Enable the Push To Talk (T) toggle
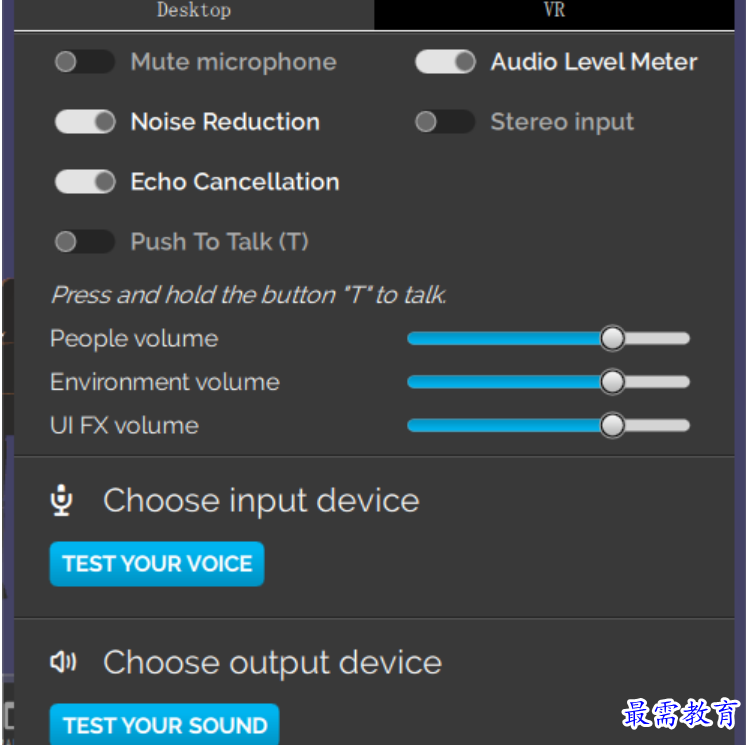The image size is (746, 745). coord(85,242)
